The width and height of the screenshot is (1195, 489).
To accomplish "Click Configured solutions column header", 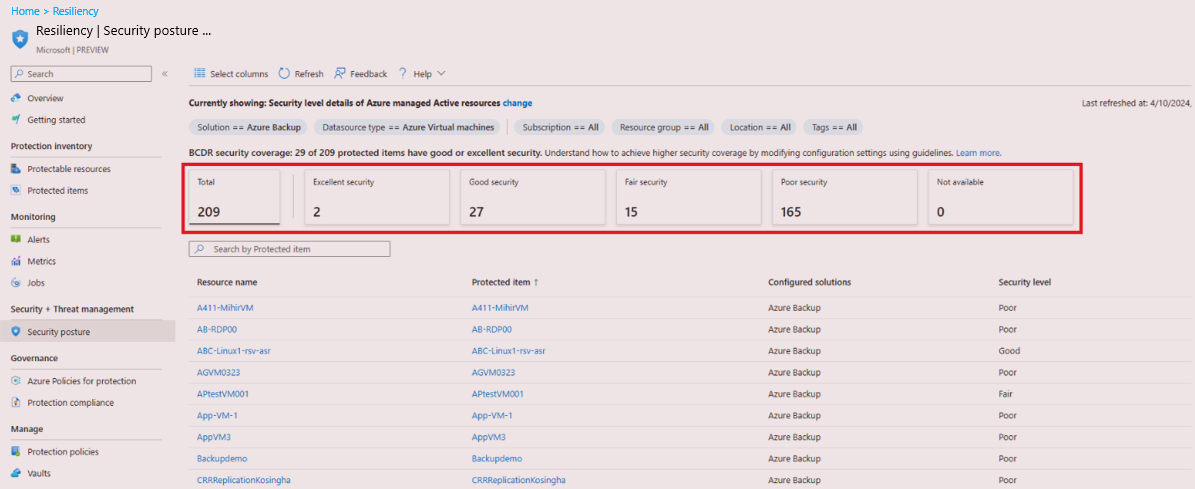I will 809,283.
